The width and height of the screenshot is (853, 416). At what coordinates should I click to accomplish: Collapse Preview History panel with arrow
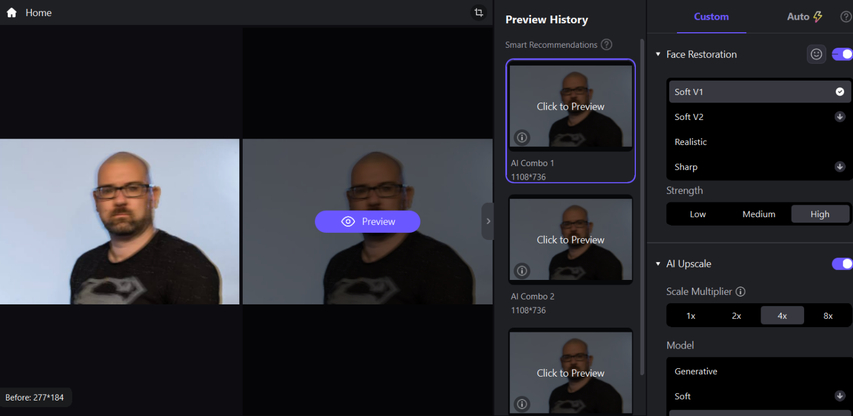point(488,221)
